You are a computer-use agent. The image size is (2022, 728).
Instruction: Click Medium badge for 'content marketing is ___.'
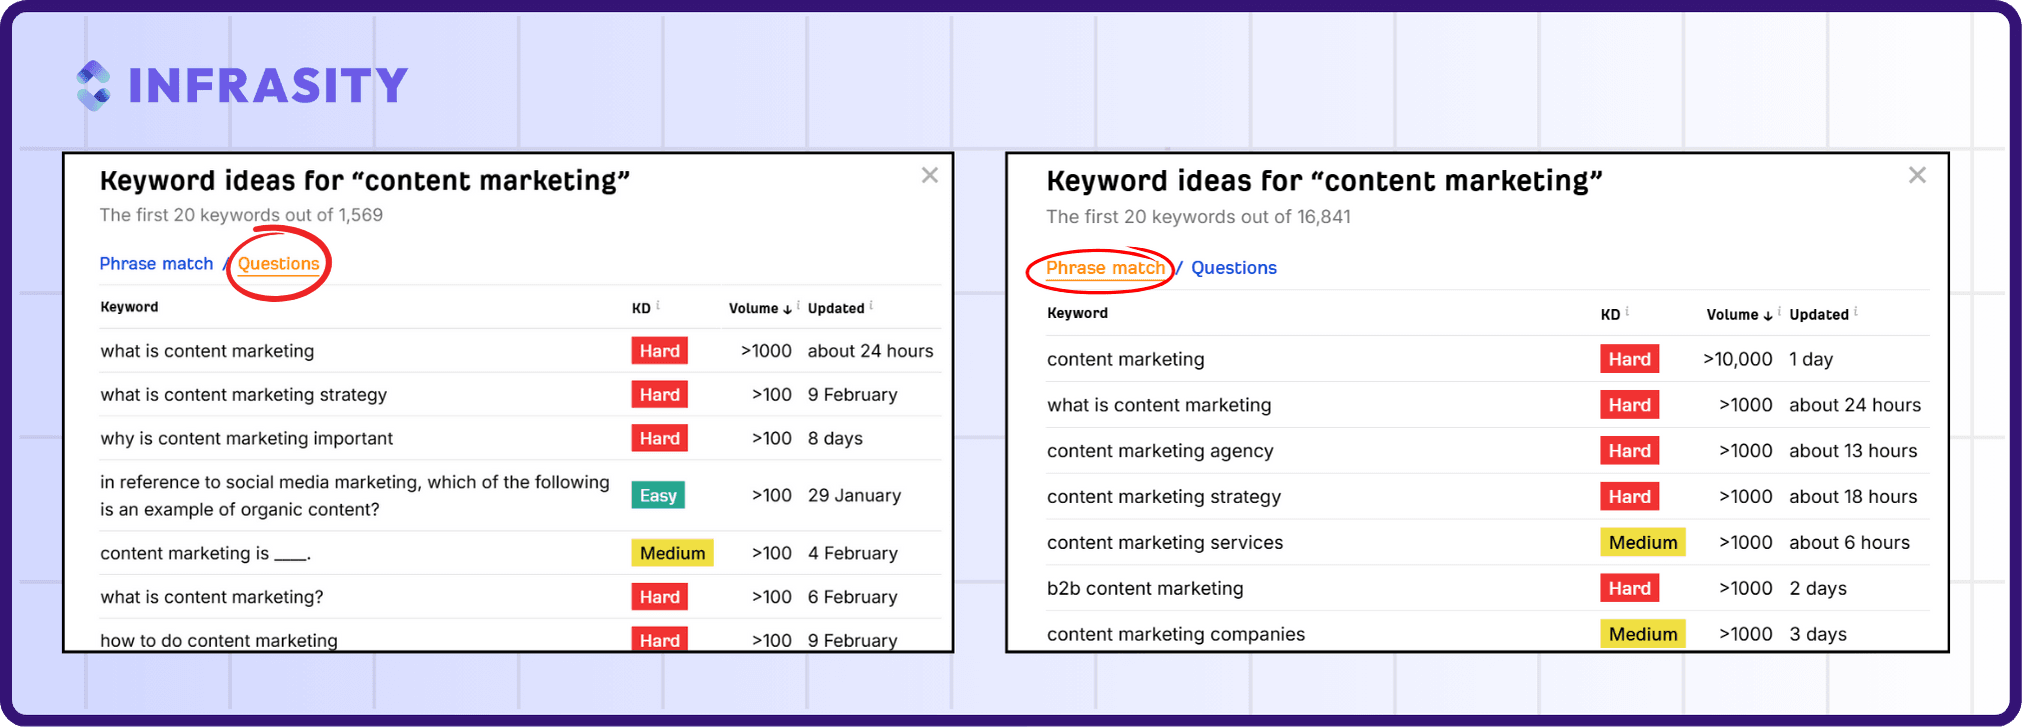[x=672, y=554]
